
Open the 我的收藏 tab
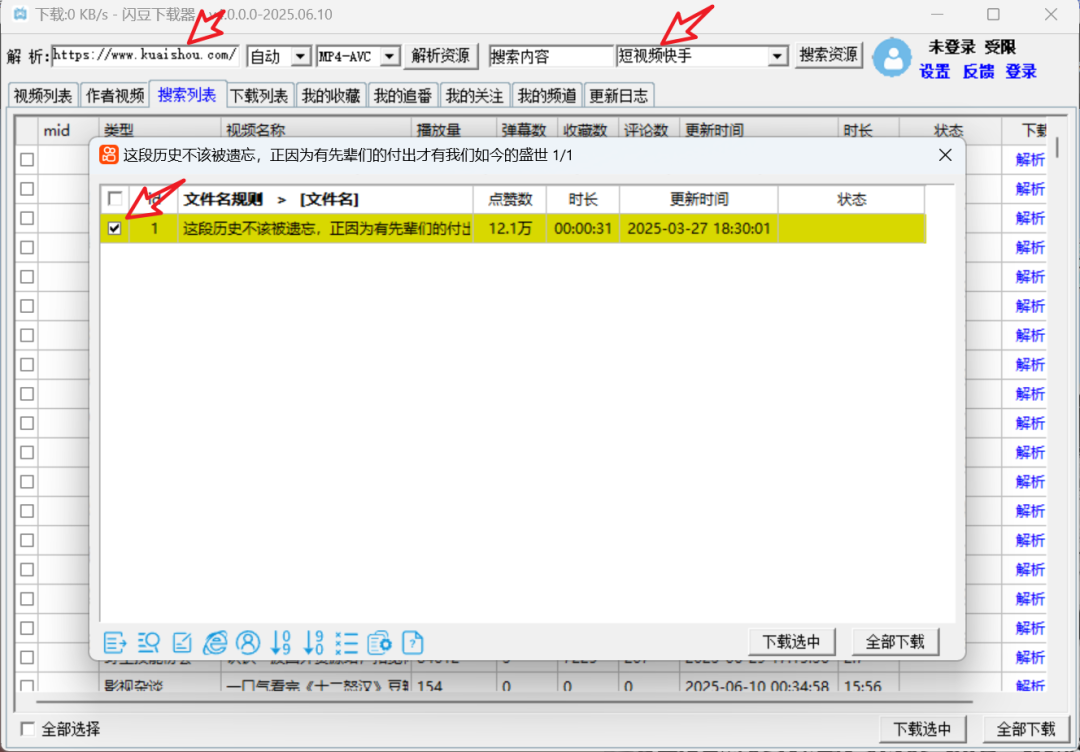331,96
